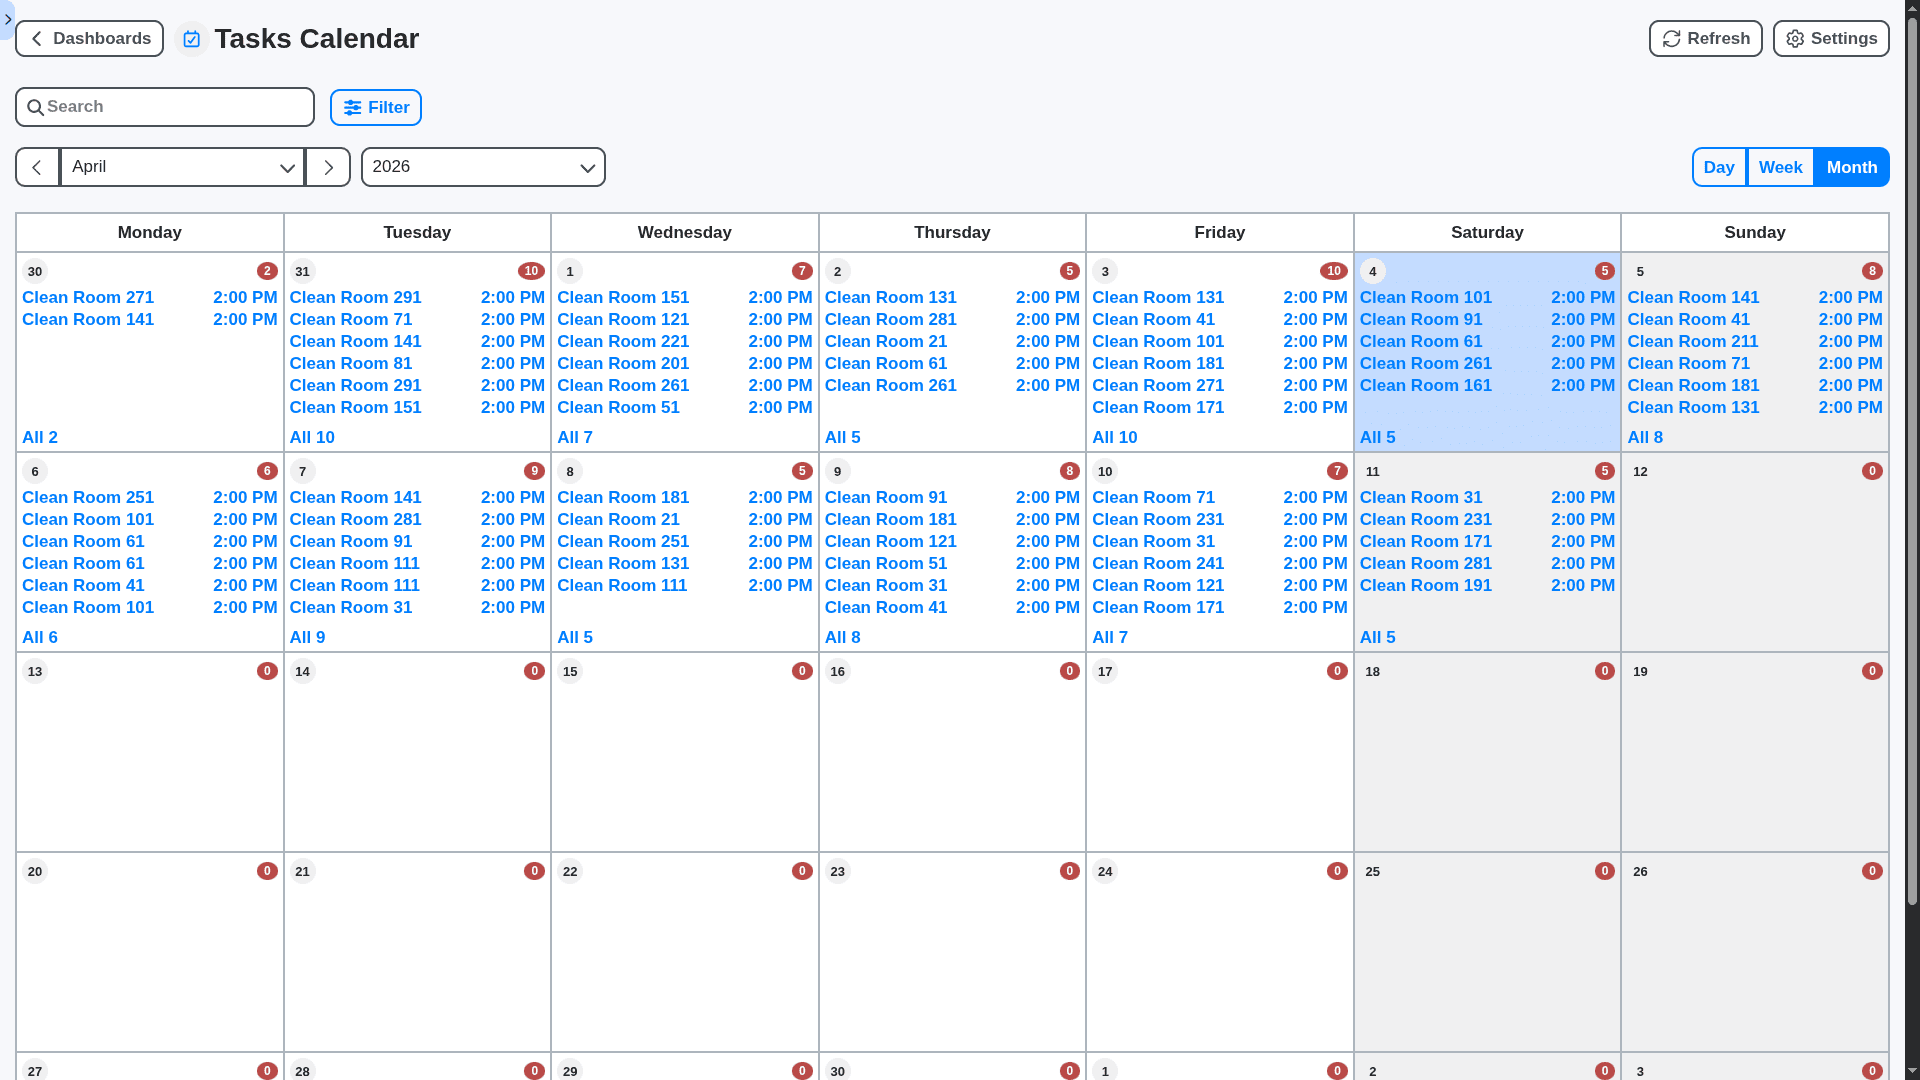Click inside the Search field

165,106
